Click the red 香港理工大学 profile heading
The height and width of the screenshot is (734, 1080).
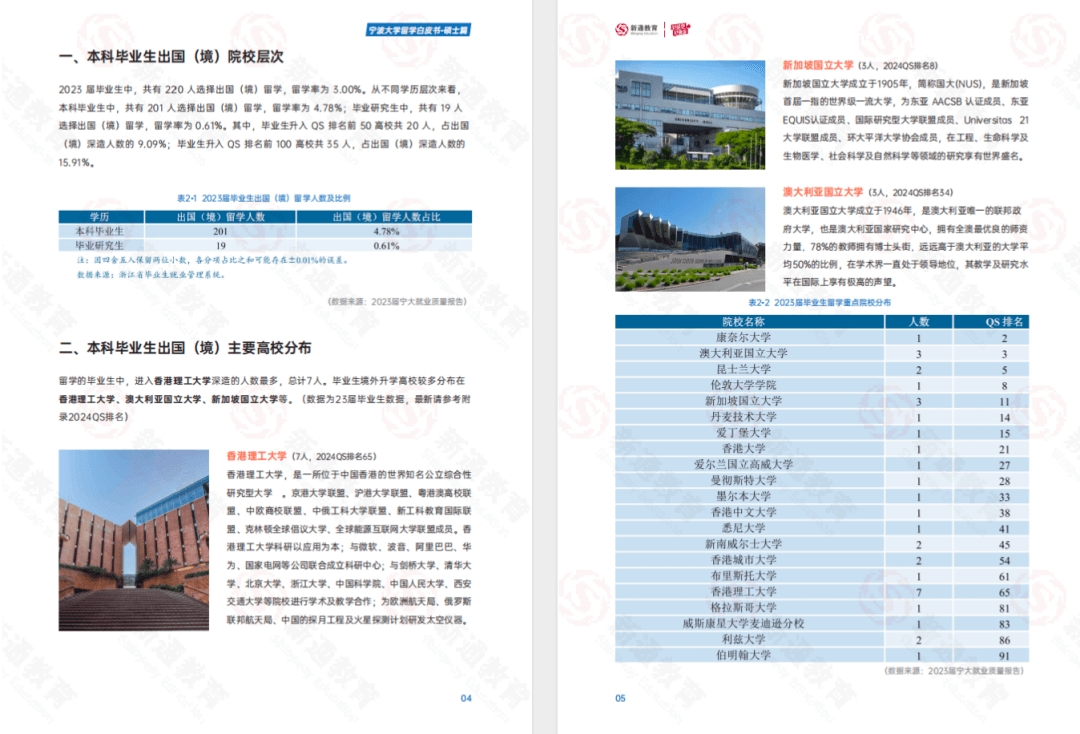click(x=256, y=456)
